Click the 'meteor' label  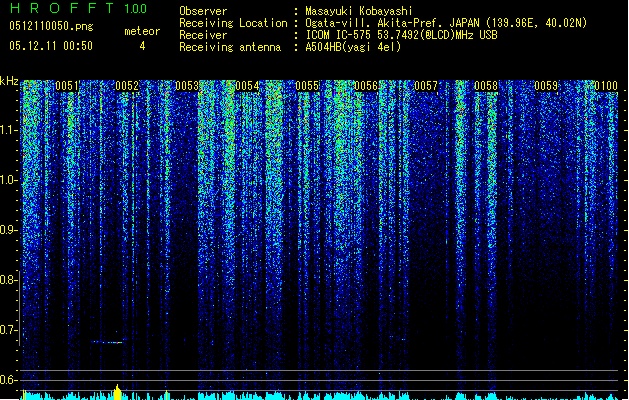pos(142,31)
